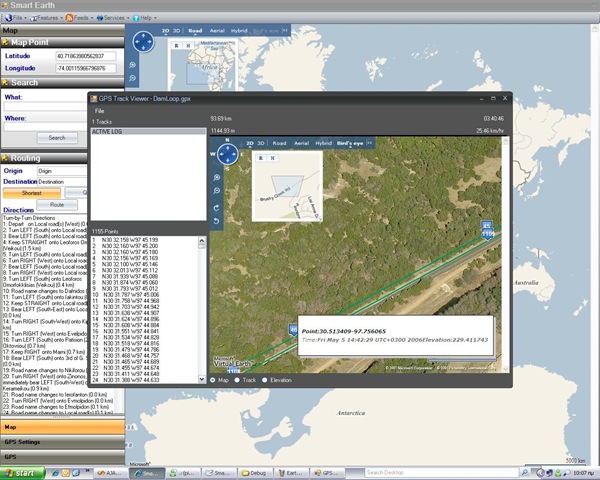Select Road style in track viewer
This screenshot has height=480, width=600.
point(279,143)
